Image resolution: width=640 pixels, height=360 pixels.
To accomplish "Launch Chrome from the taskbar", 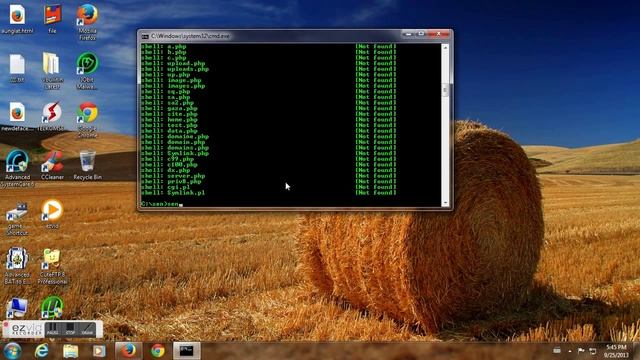I will click(158, 351).
